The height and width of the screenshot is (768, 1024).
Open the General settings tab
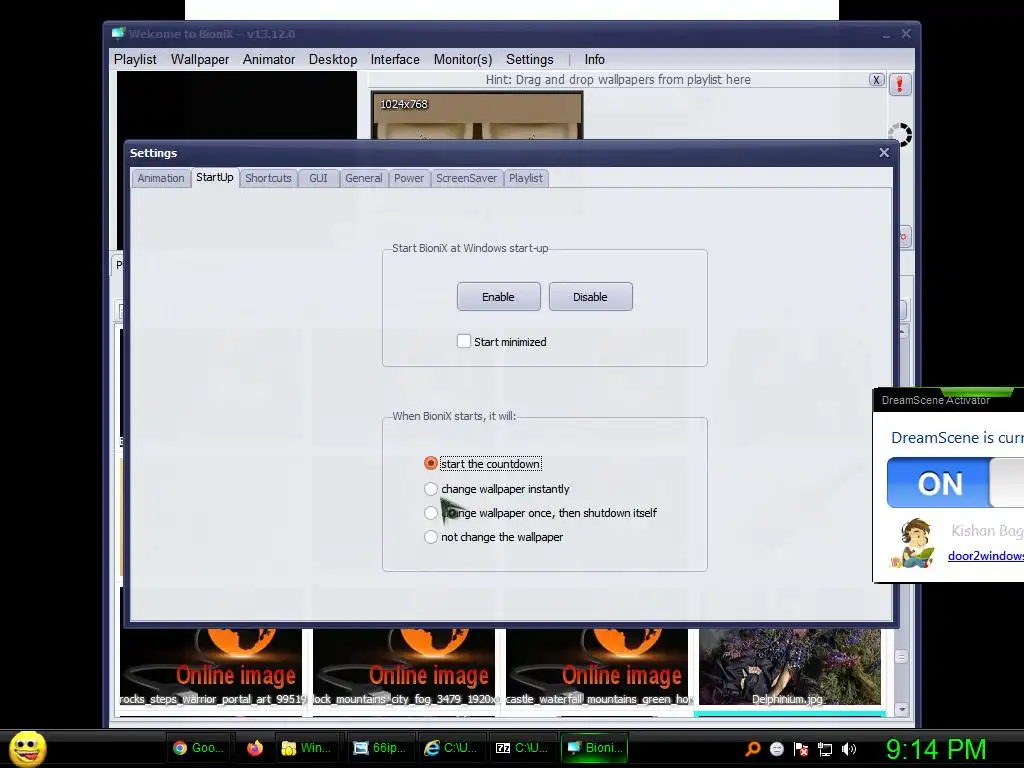364,178
